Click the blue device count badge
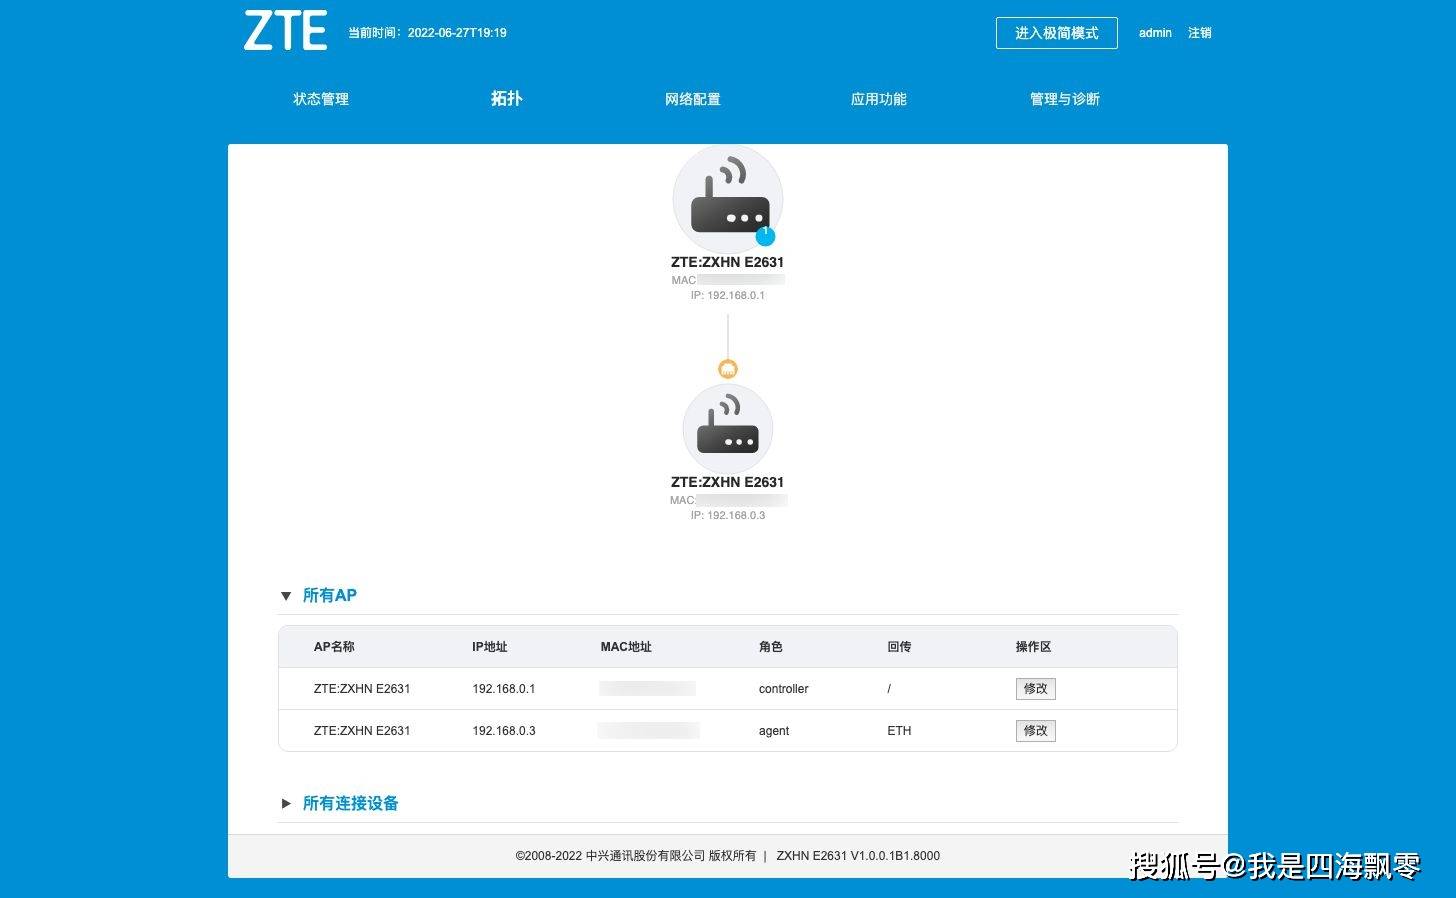This screenshot has width=1456, height=898. pyautogui.click(x=765, y=236)
